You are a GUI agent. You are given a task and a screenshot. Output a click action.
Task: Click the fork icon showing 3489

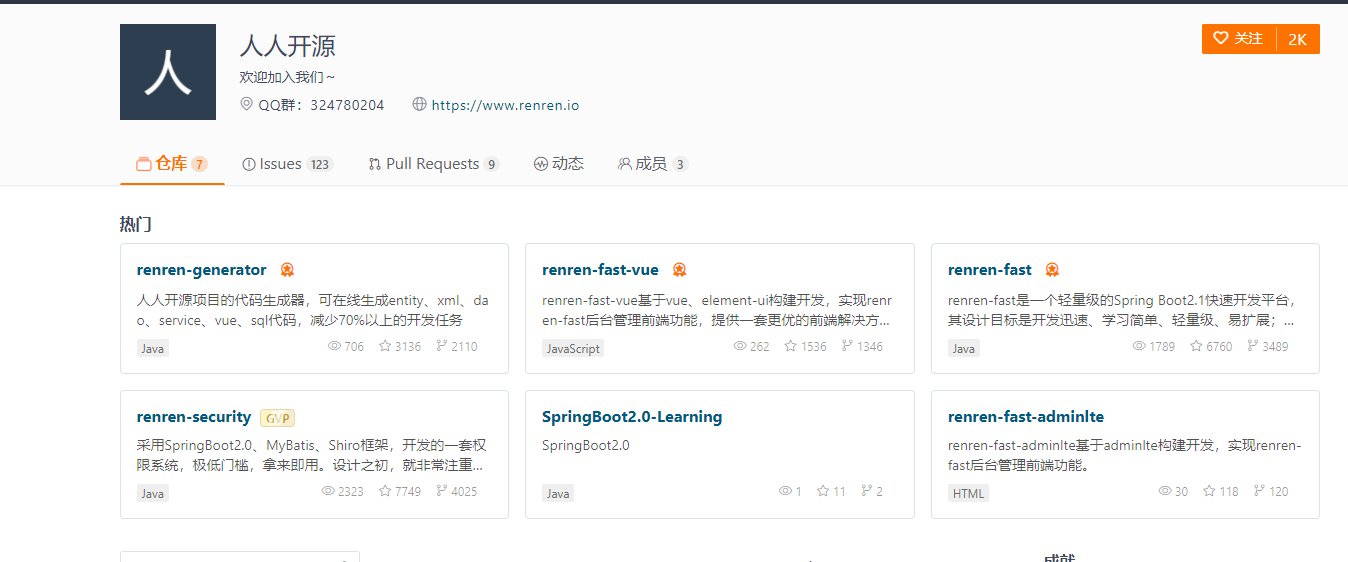click(x=1253, y=346)
